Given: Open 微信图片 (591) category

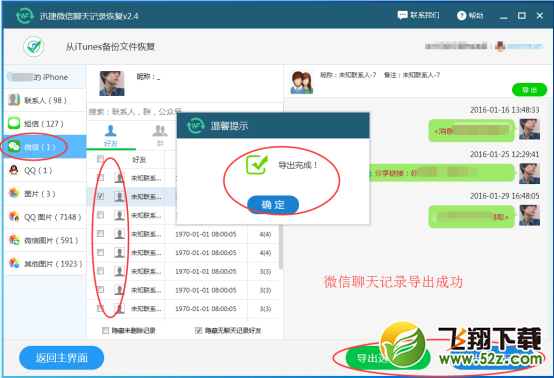Looking at the screenshot, I should [45, 240].
